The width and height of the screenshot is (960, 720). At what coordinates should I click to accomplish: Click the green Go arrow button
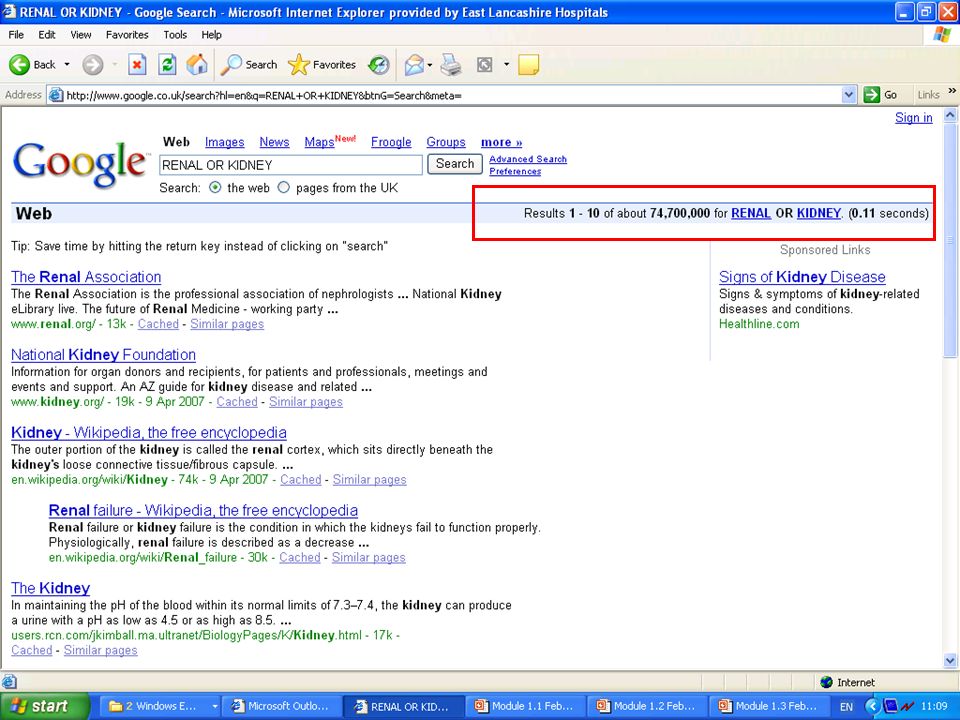coord(871,95)
